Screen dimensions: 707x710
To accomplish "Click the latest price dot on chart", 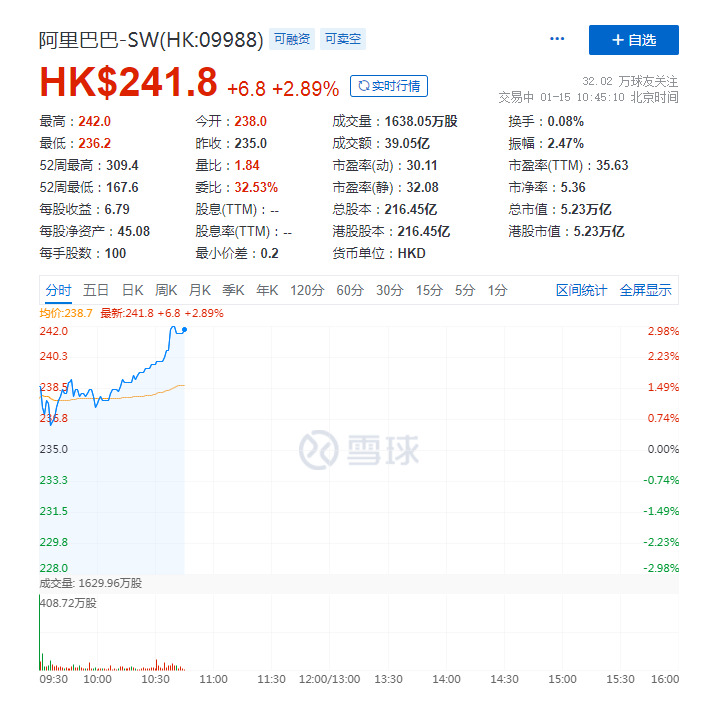I will point(184,330).
